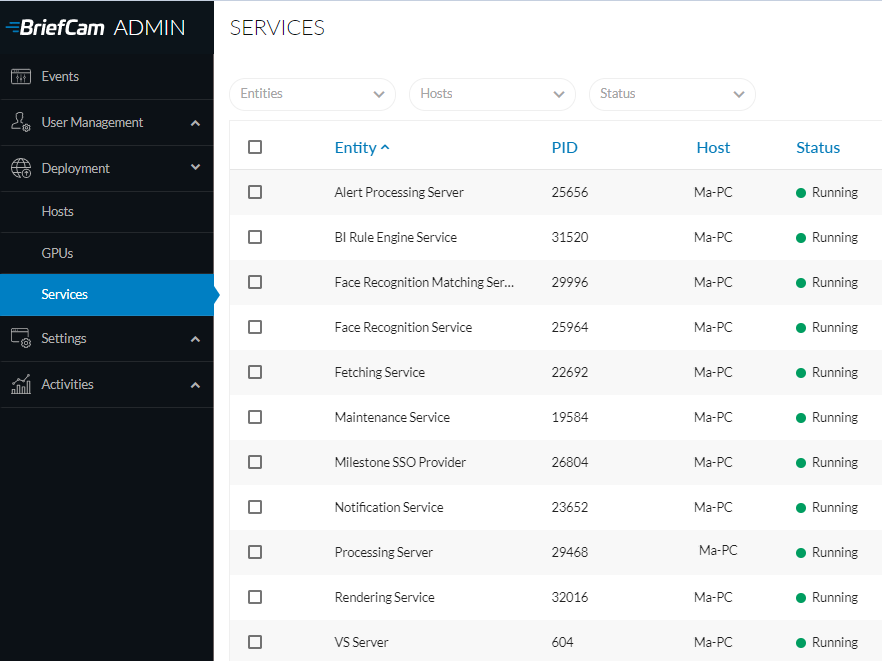
Task: Check the Notification Service checkbox
Action: (255, 507)
